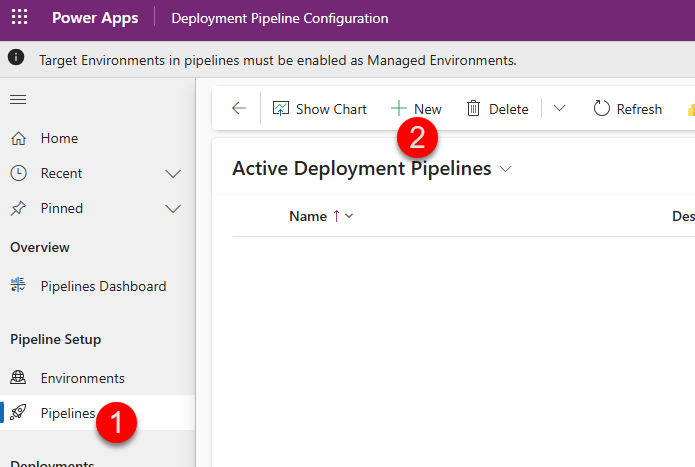Sort by the Name column header
The width and height of the screenshot is (695, 467).
[308, 216]
